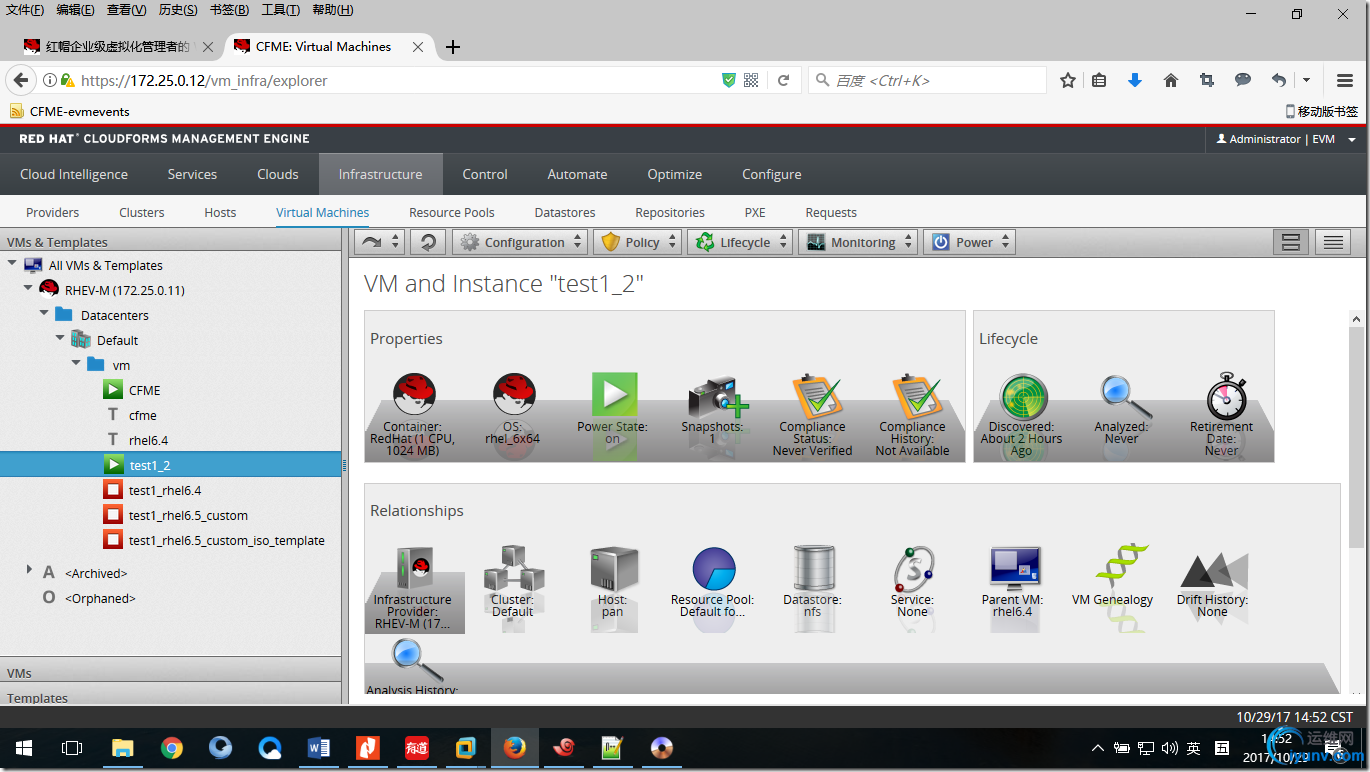Click the browser back arrow button

21,80
